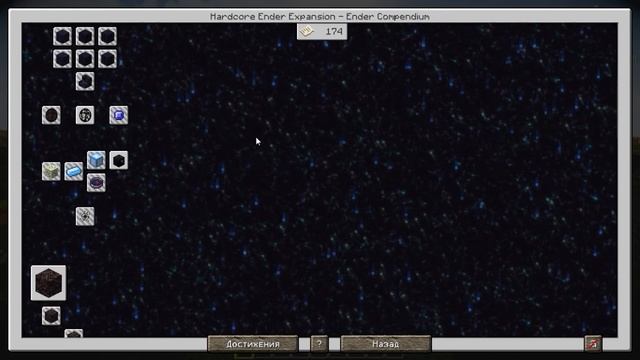Image resolution: width=640 pixels, height=360 pixels.
Task: Select top-right block in the six-block grid
Action: tap(107, 36)
